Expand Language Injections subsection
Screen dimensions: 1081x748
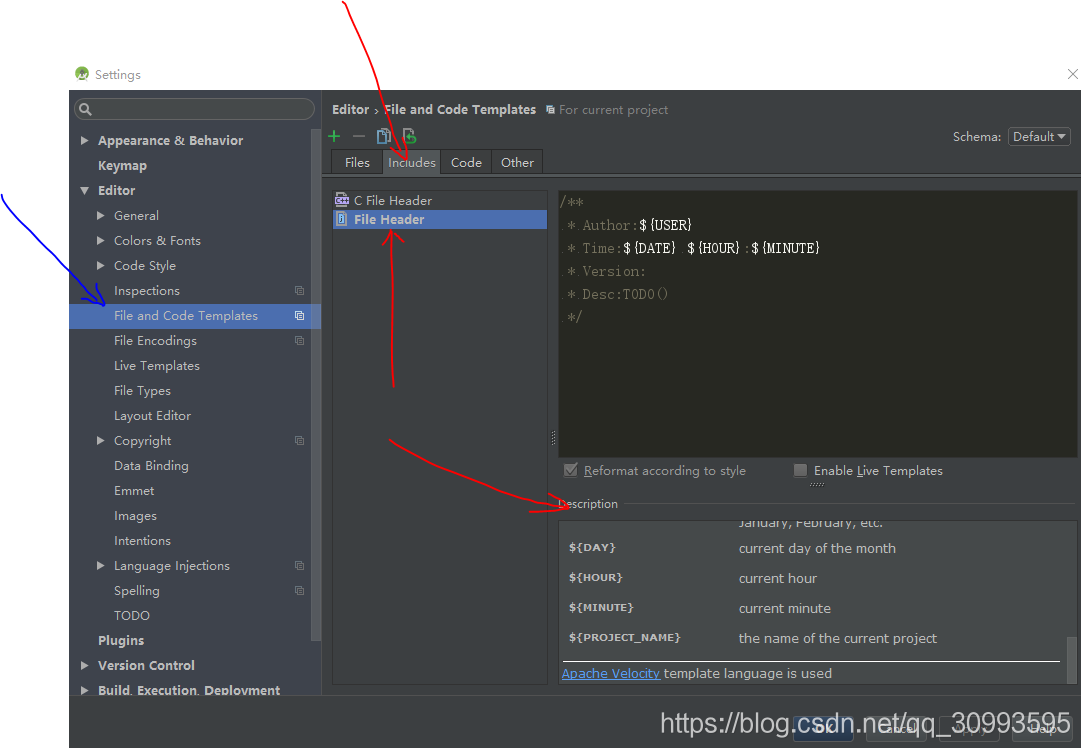[x=101, y=565]
